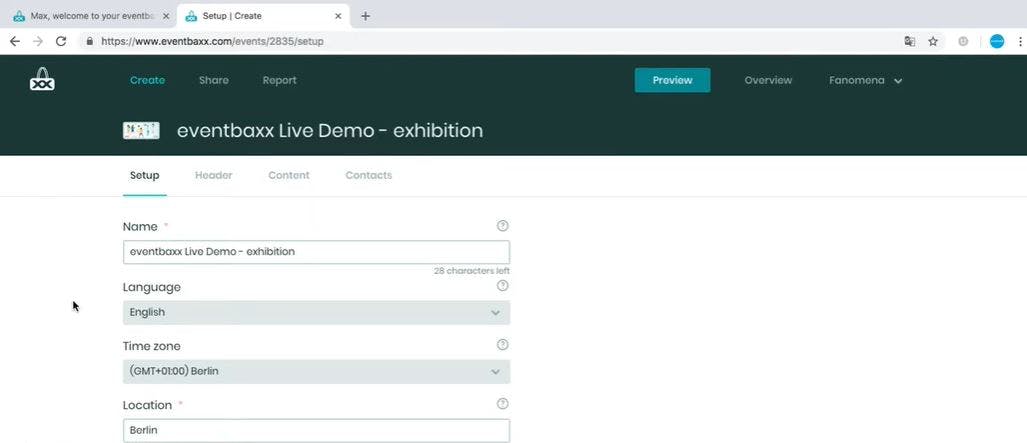Open the Overview link
Viewport: 1027px width, 443px height.
768,81
